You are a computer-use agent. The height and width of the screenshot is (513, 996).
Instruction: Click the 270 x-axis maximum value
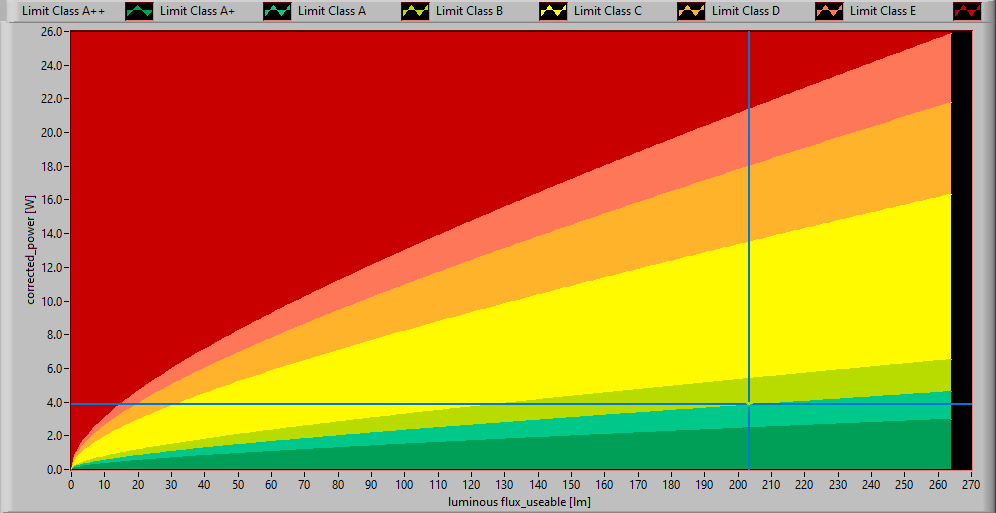tap(970, 484)
